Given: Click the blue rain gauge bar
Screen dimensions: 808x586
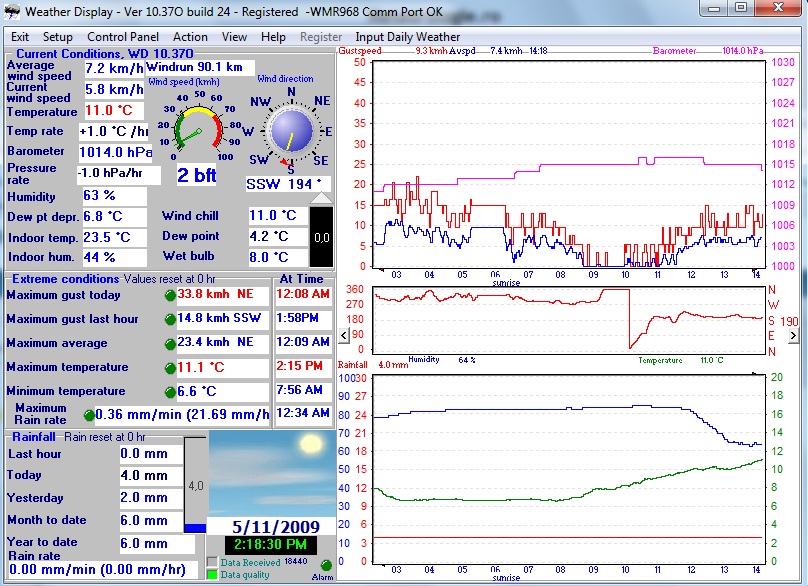Looking at the screenshot, I should click(x=195, y=527).
